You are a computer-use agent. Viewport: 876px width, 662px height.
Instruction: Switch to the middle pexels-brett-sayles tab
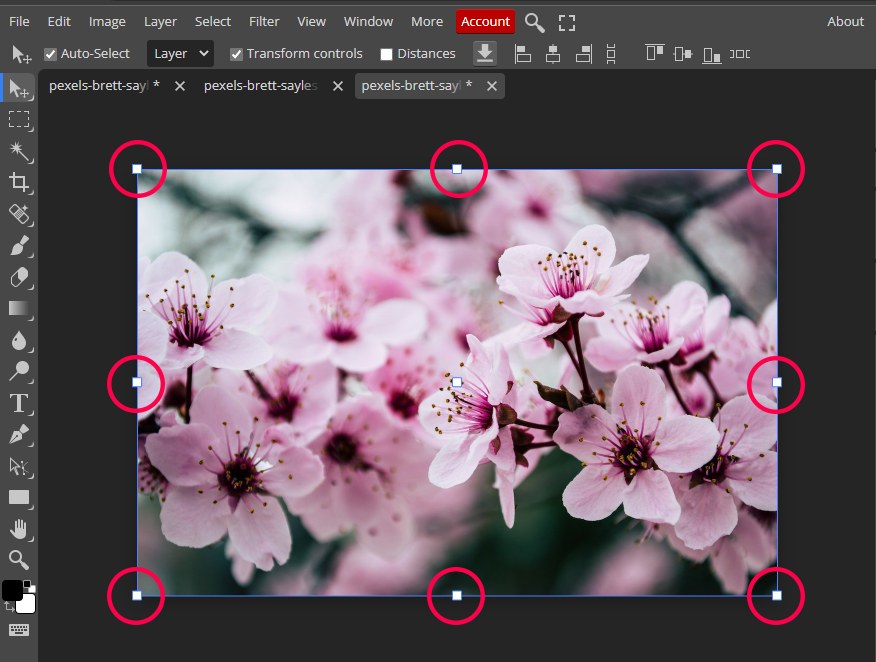(260, 86)
